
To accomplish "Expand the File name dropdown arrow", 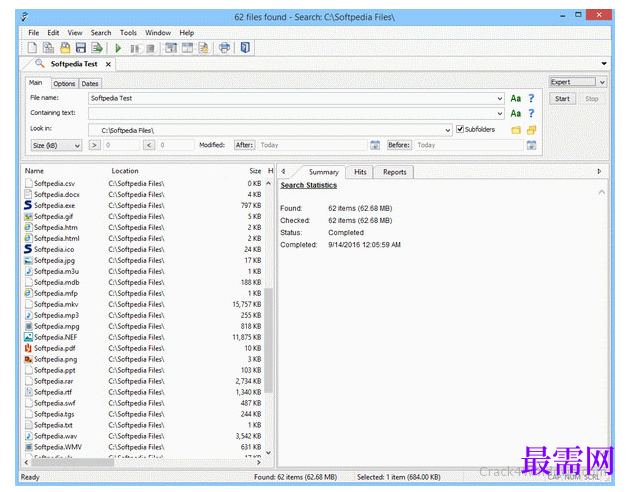I will 500,98.
